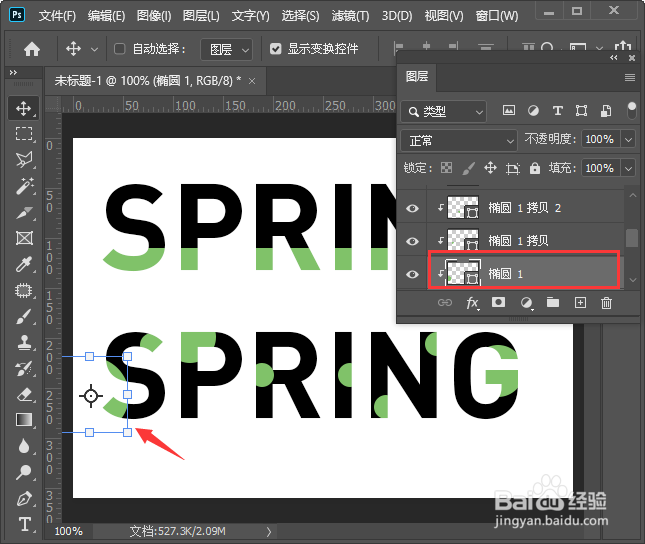Enable the 自动选择 checkbox
Screen dimensions: 645x544
119,49
